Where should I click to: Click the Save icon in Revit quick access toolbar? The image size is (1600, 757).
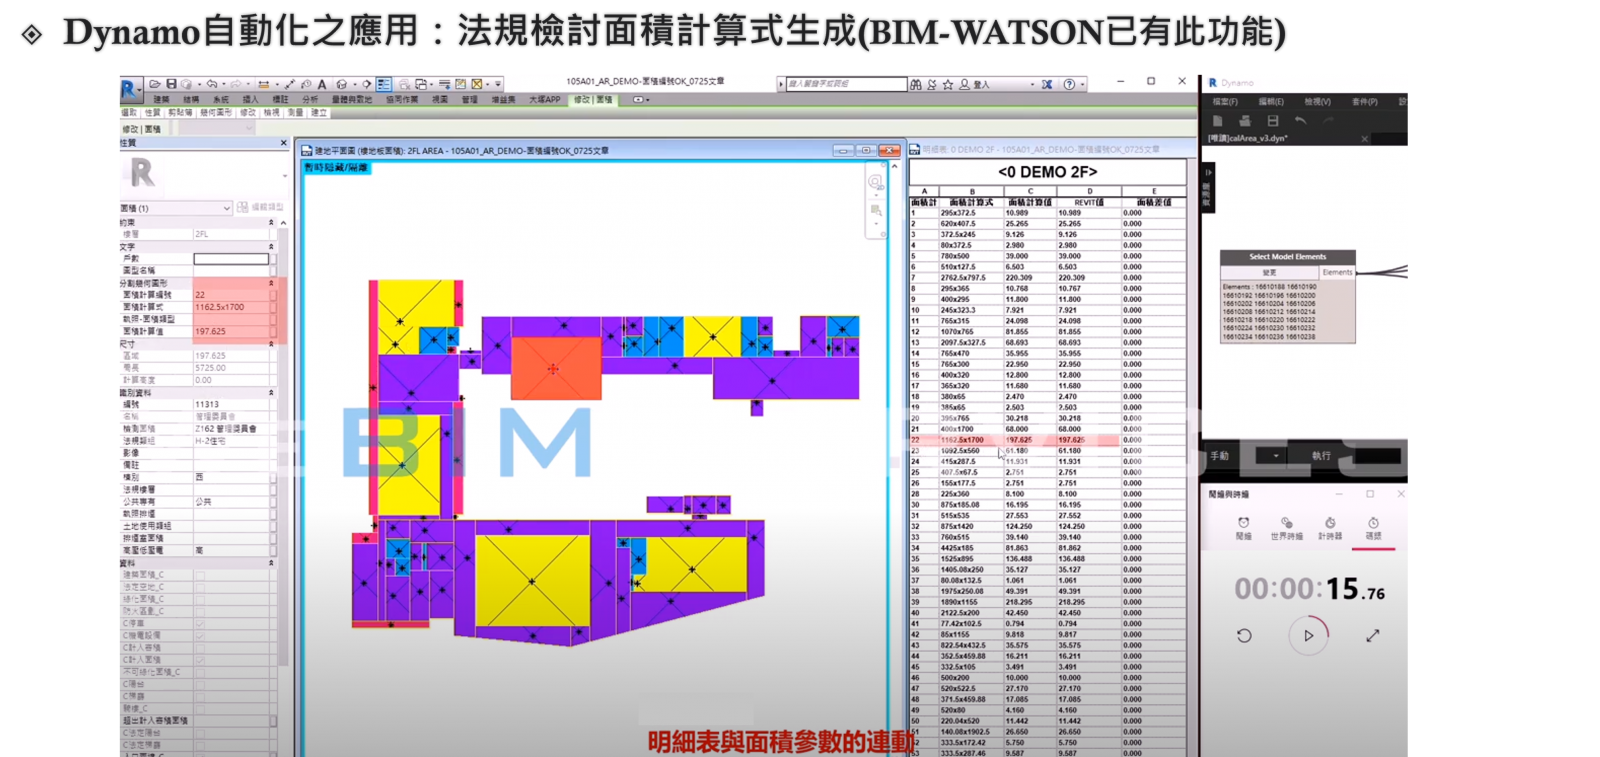coord(171,85)
